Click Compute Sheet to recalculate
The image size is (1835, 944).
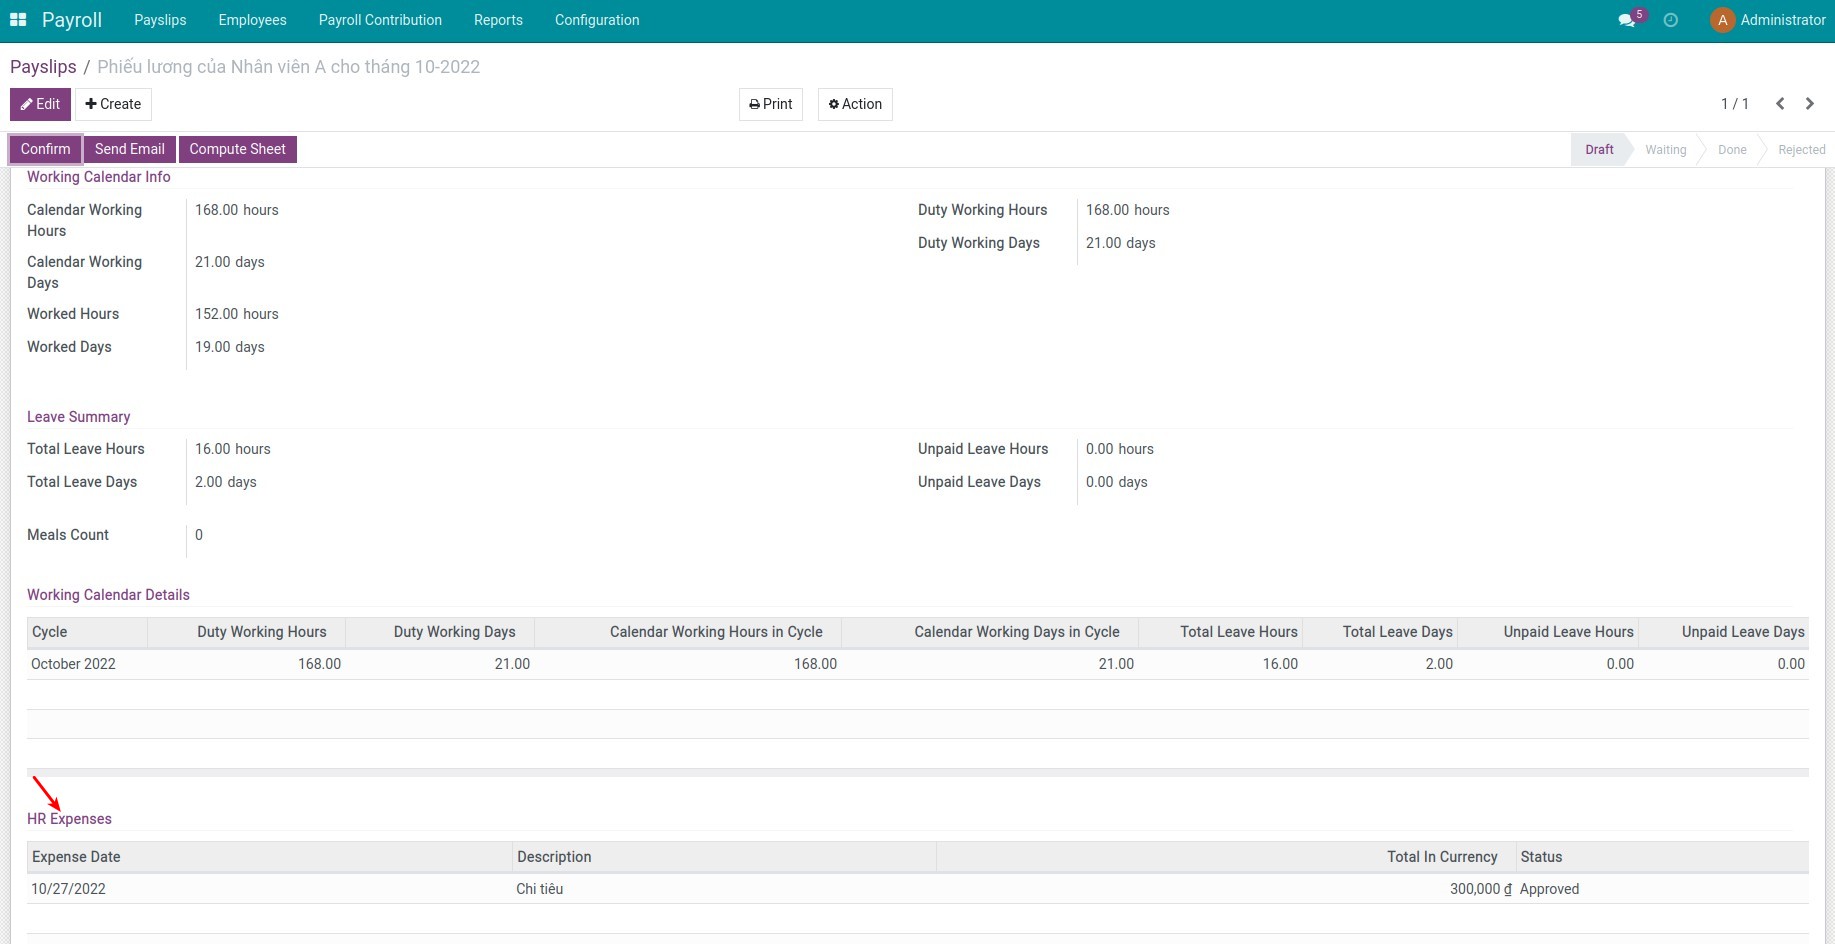237,149
